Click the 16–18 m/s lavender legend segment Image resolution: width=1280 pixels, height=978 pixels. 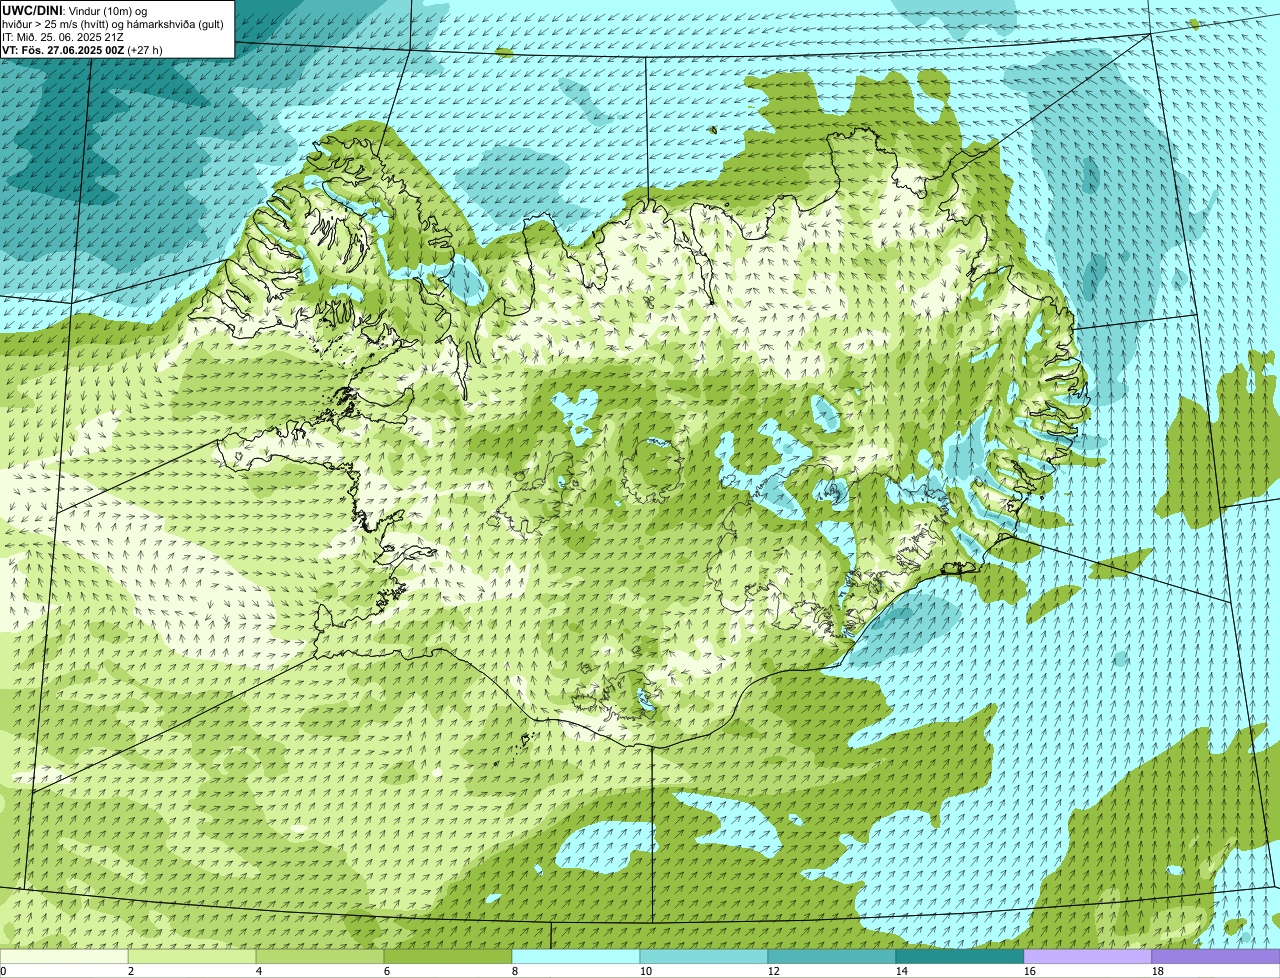click(1088, 957)
